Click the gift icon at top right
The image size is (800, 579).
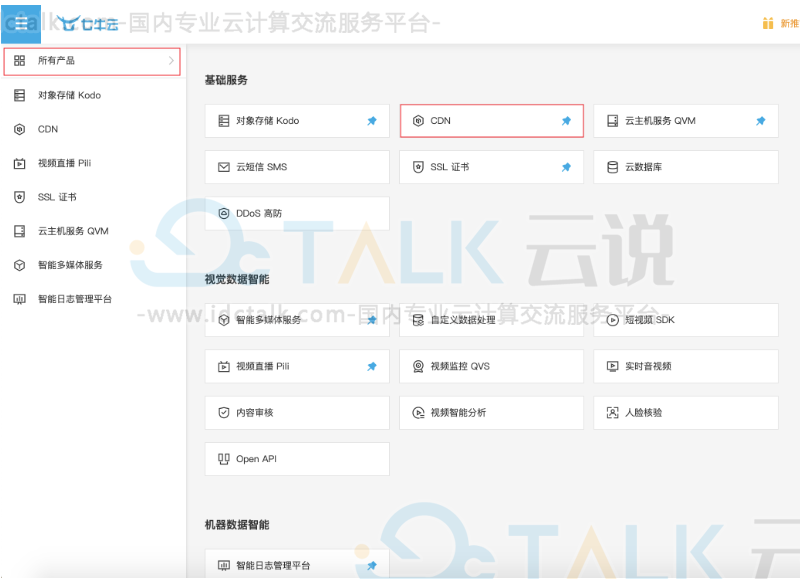(767, 23)
